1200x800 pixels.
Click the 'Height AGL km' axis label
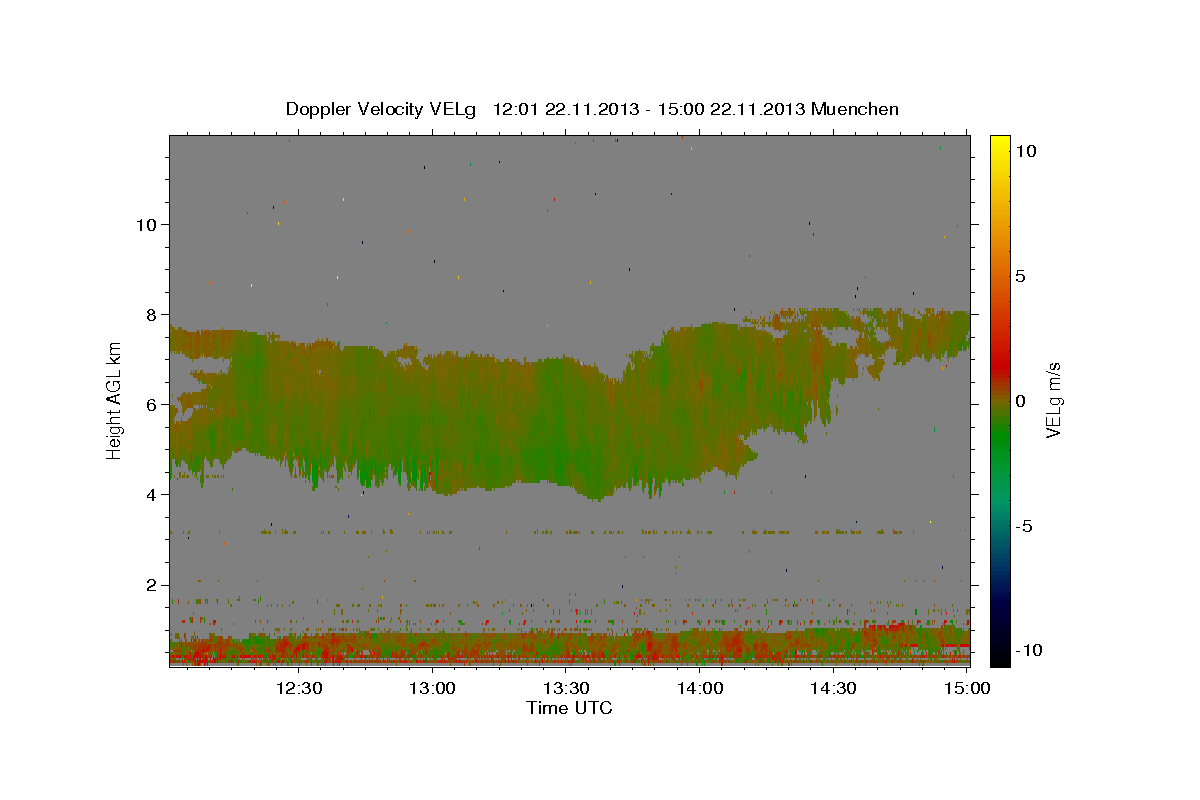(x=115, y=399)
